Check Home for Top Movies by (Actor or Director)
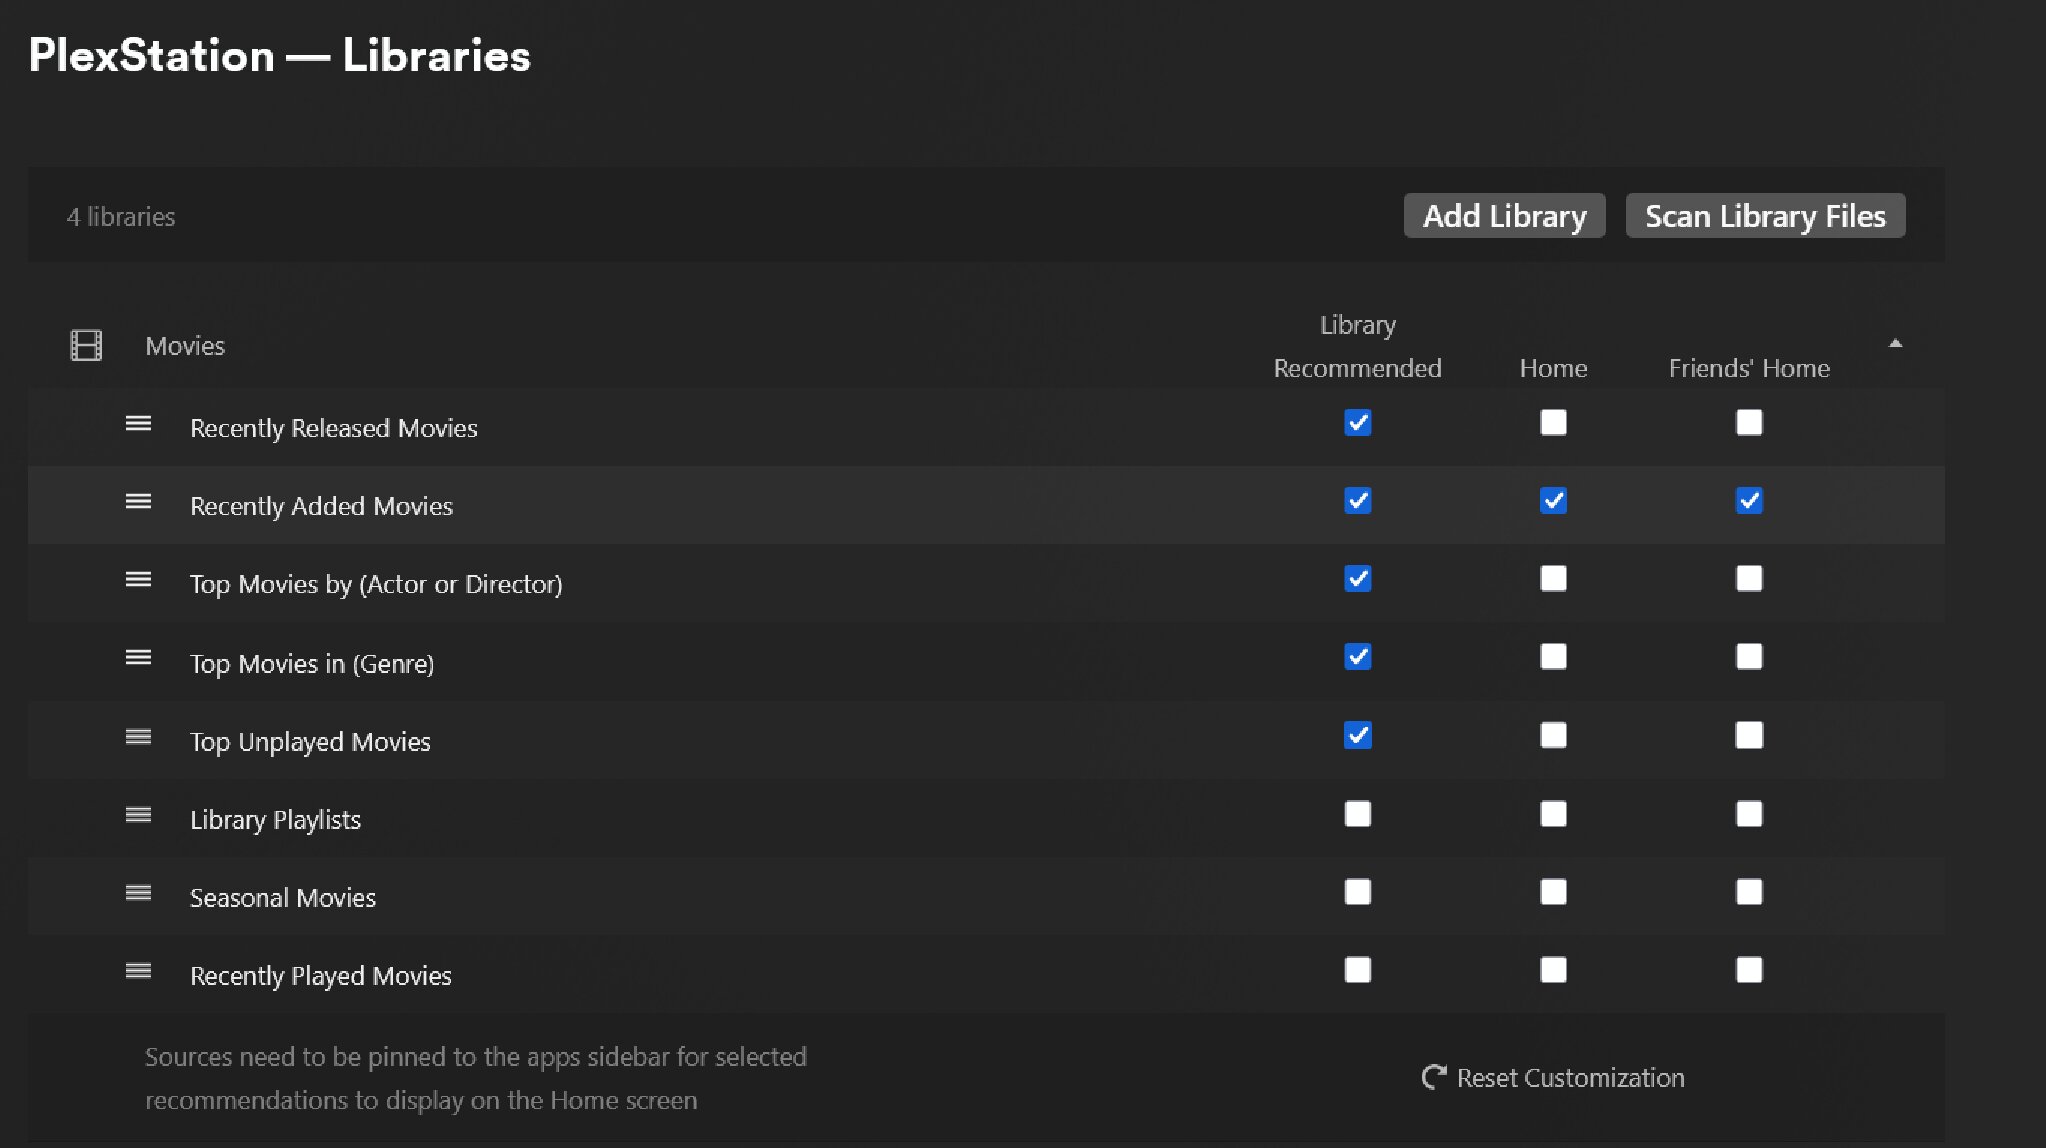2046x1148 pixels. click(1553, 579)
